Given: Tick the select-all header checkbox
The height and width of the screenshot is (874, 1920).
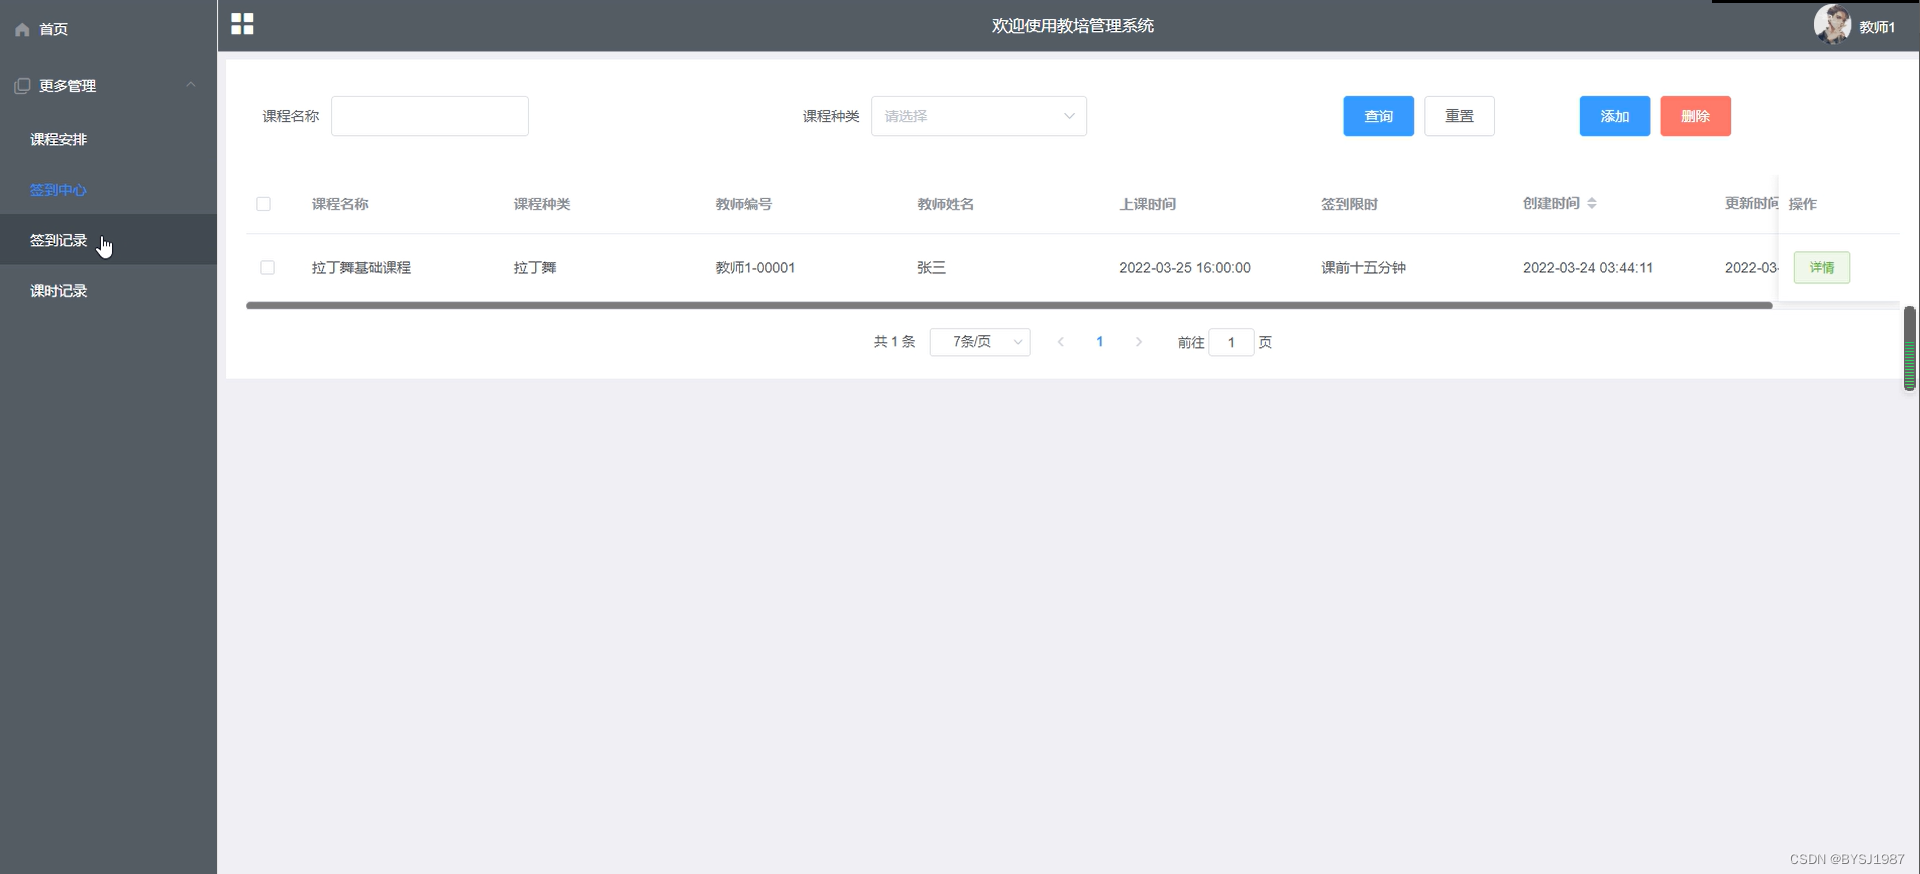Looking at the screenshot, I should [263, 204].
